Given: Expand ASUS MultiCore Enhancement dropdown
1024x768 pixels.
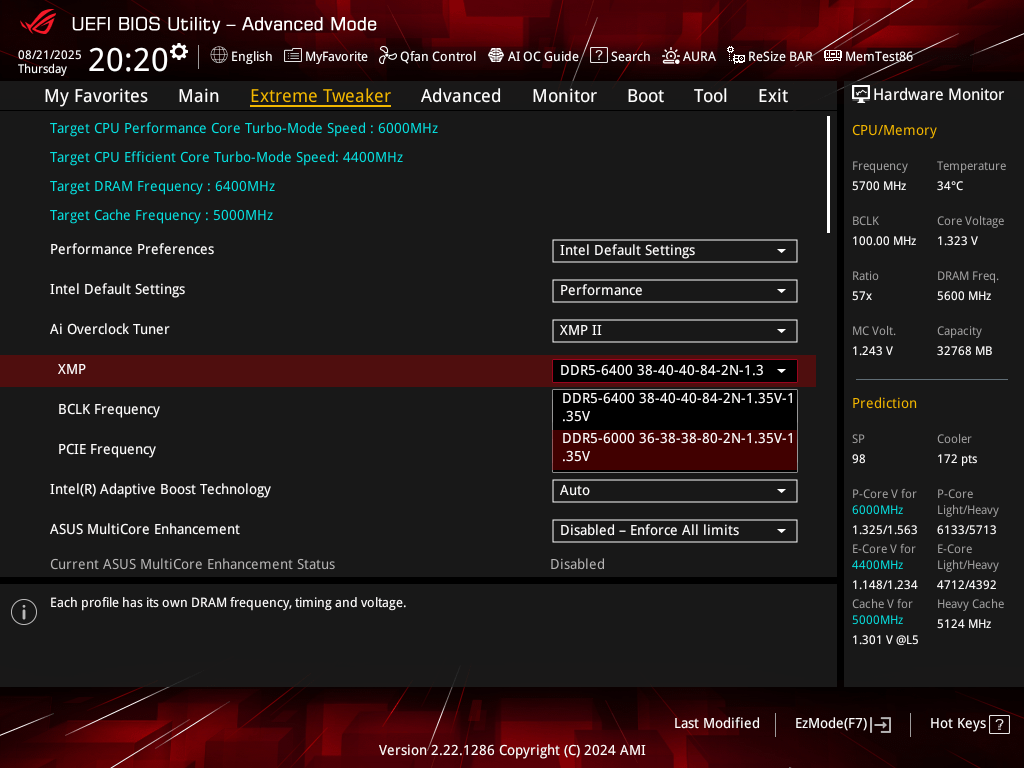Looking at the screenshot, I should [675, 530].
